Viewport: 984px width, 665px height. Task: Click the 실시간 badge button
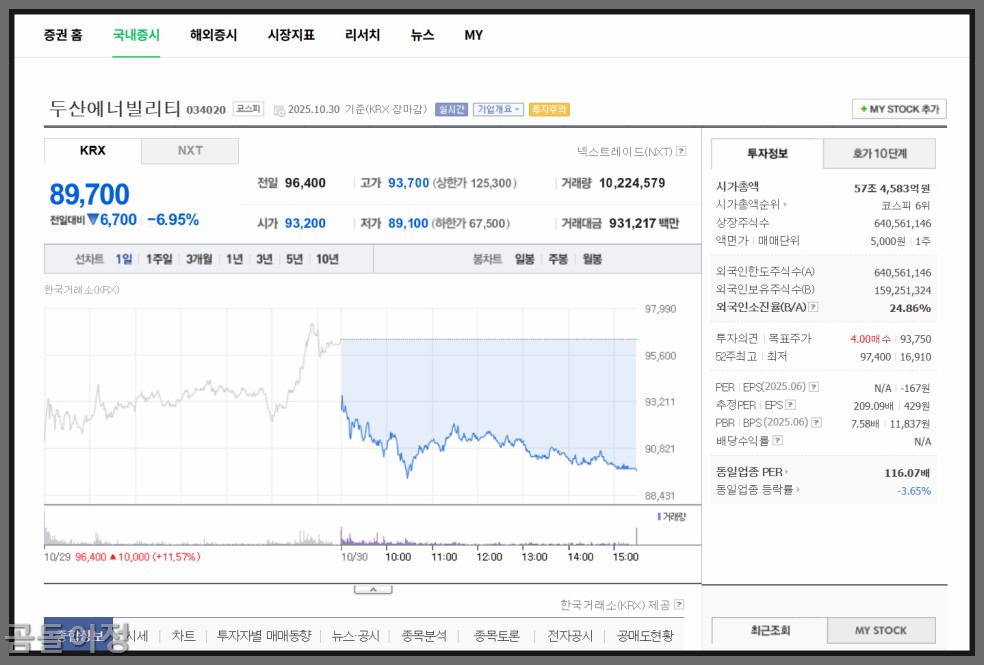(x=451, y=110)
